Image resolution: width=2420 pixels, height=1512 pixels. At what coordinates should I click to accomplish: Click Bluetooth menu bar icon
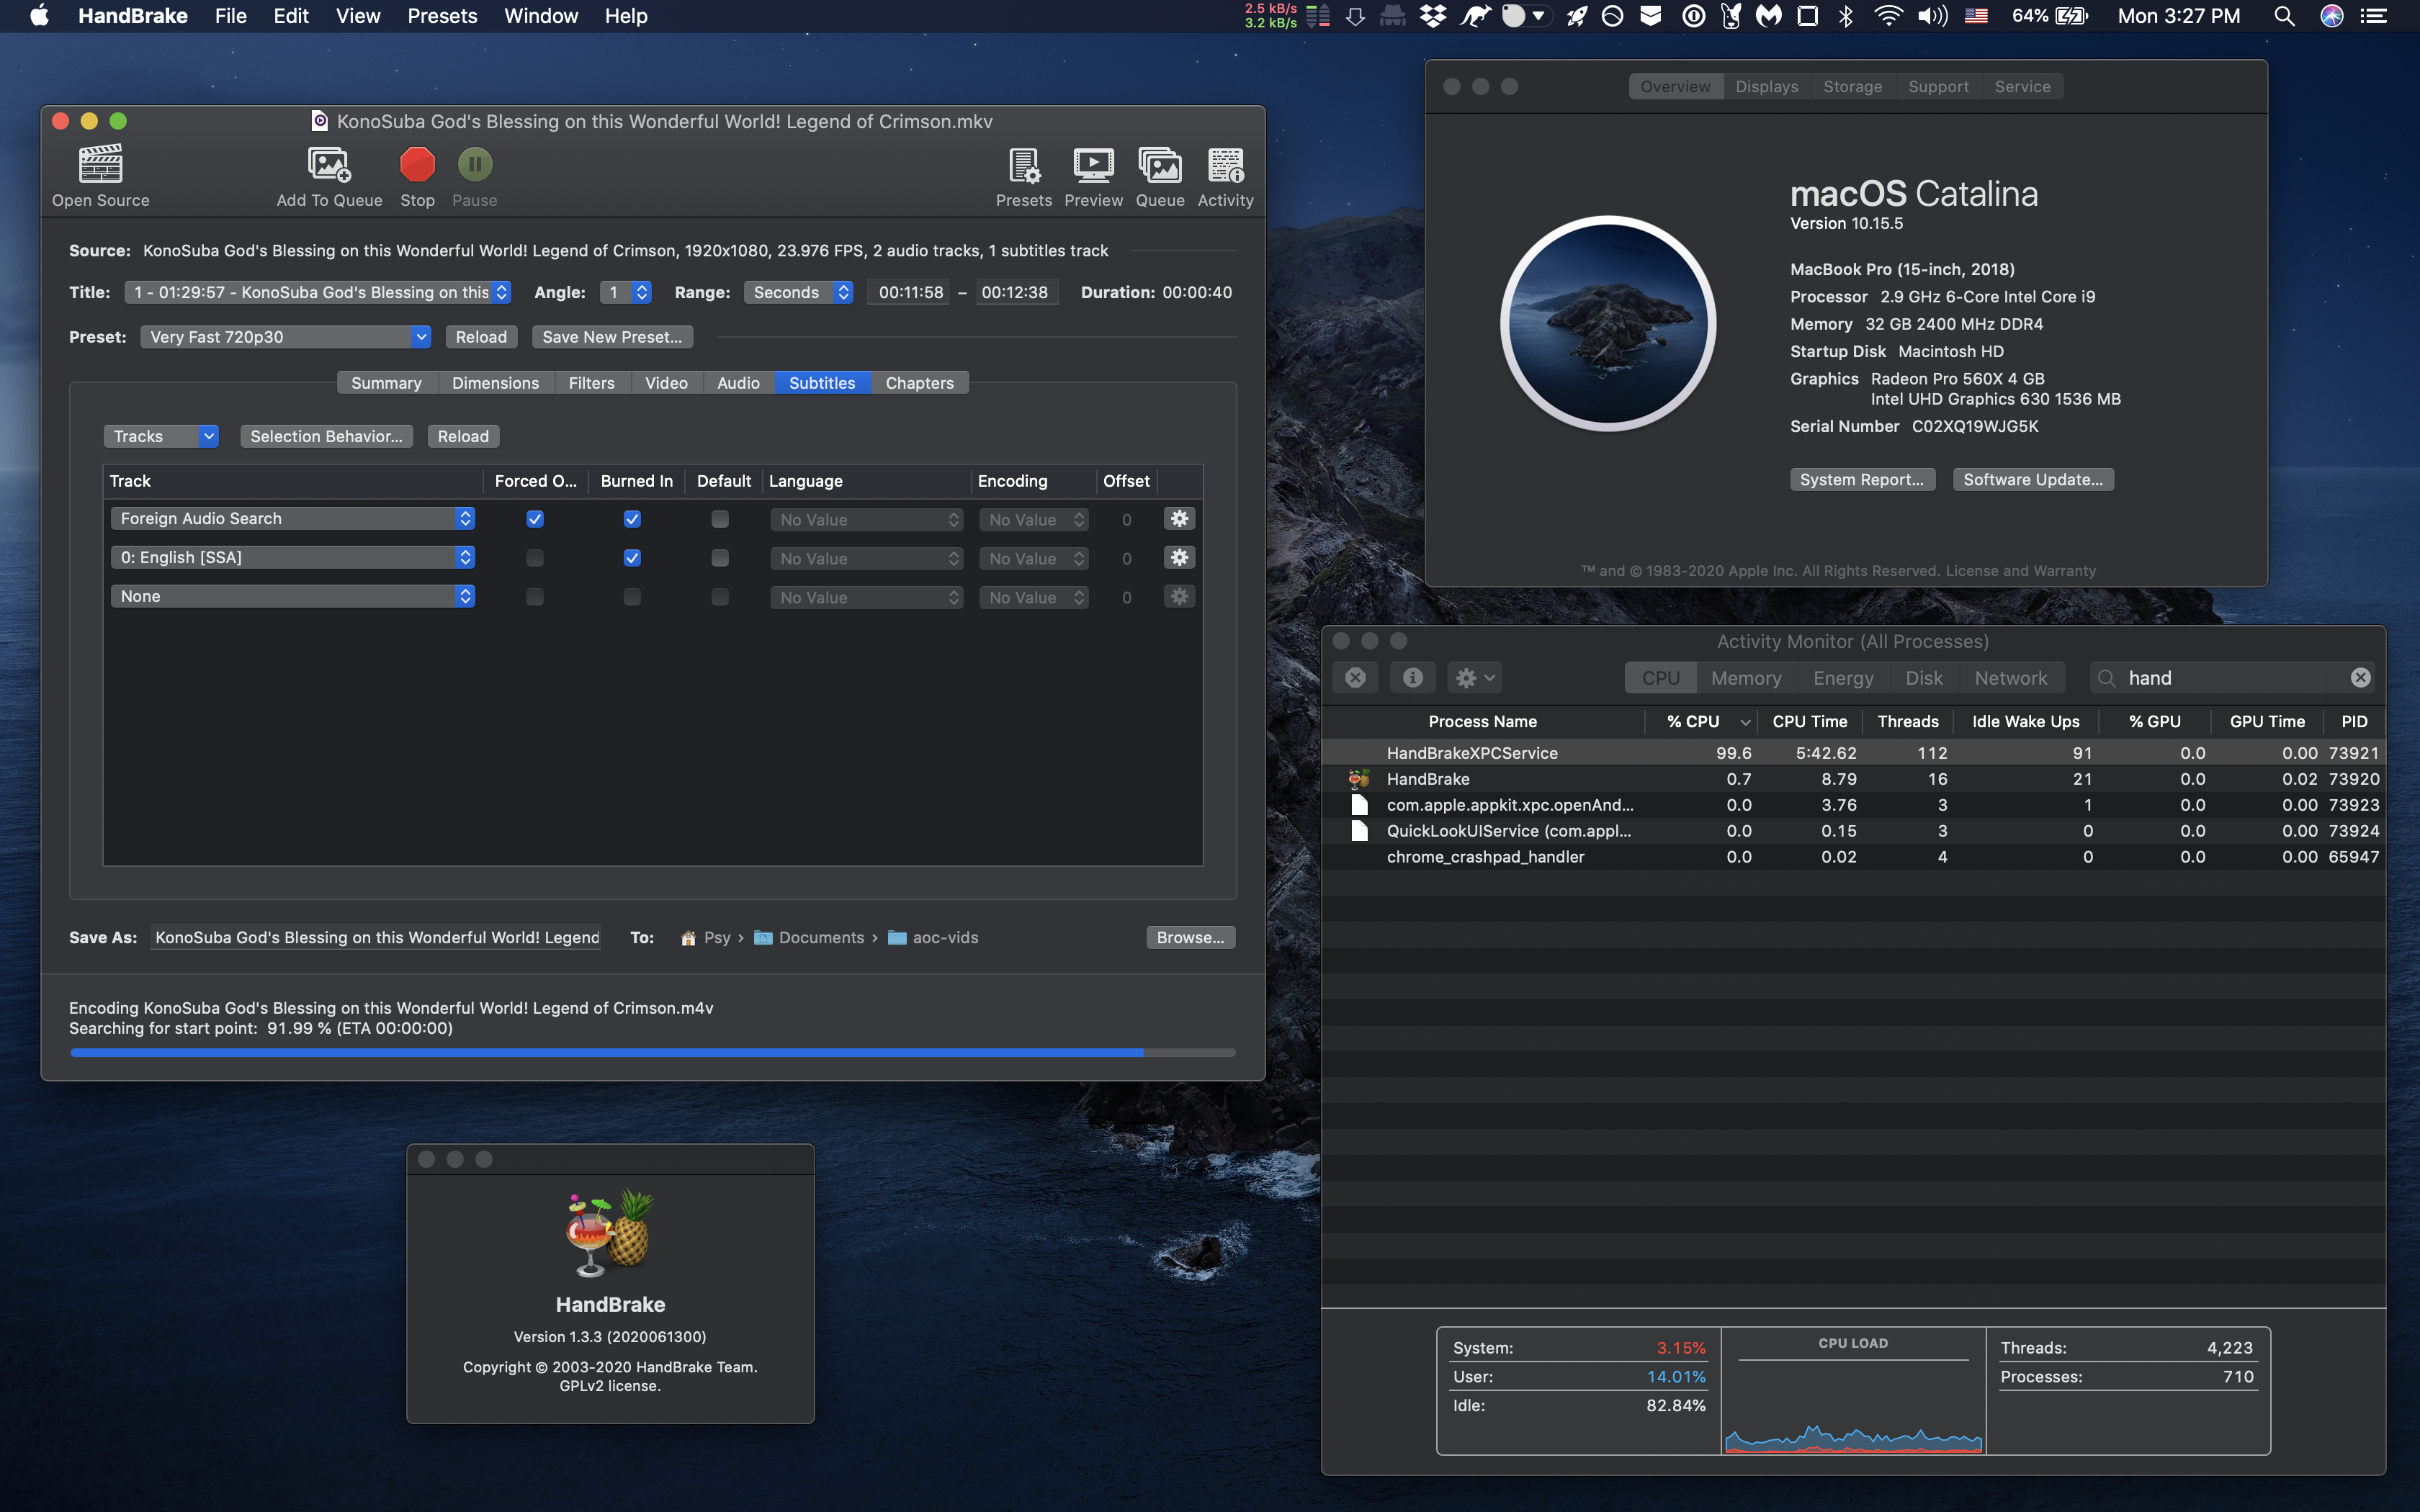pos(1846,16)
